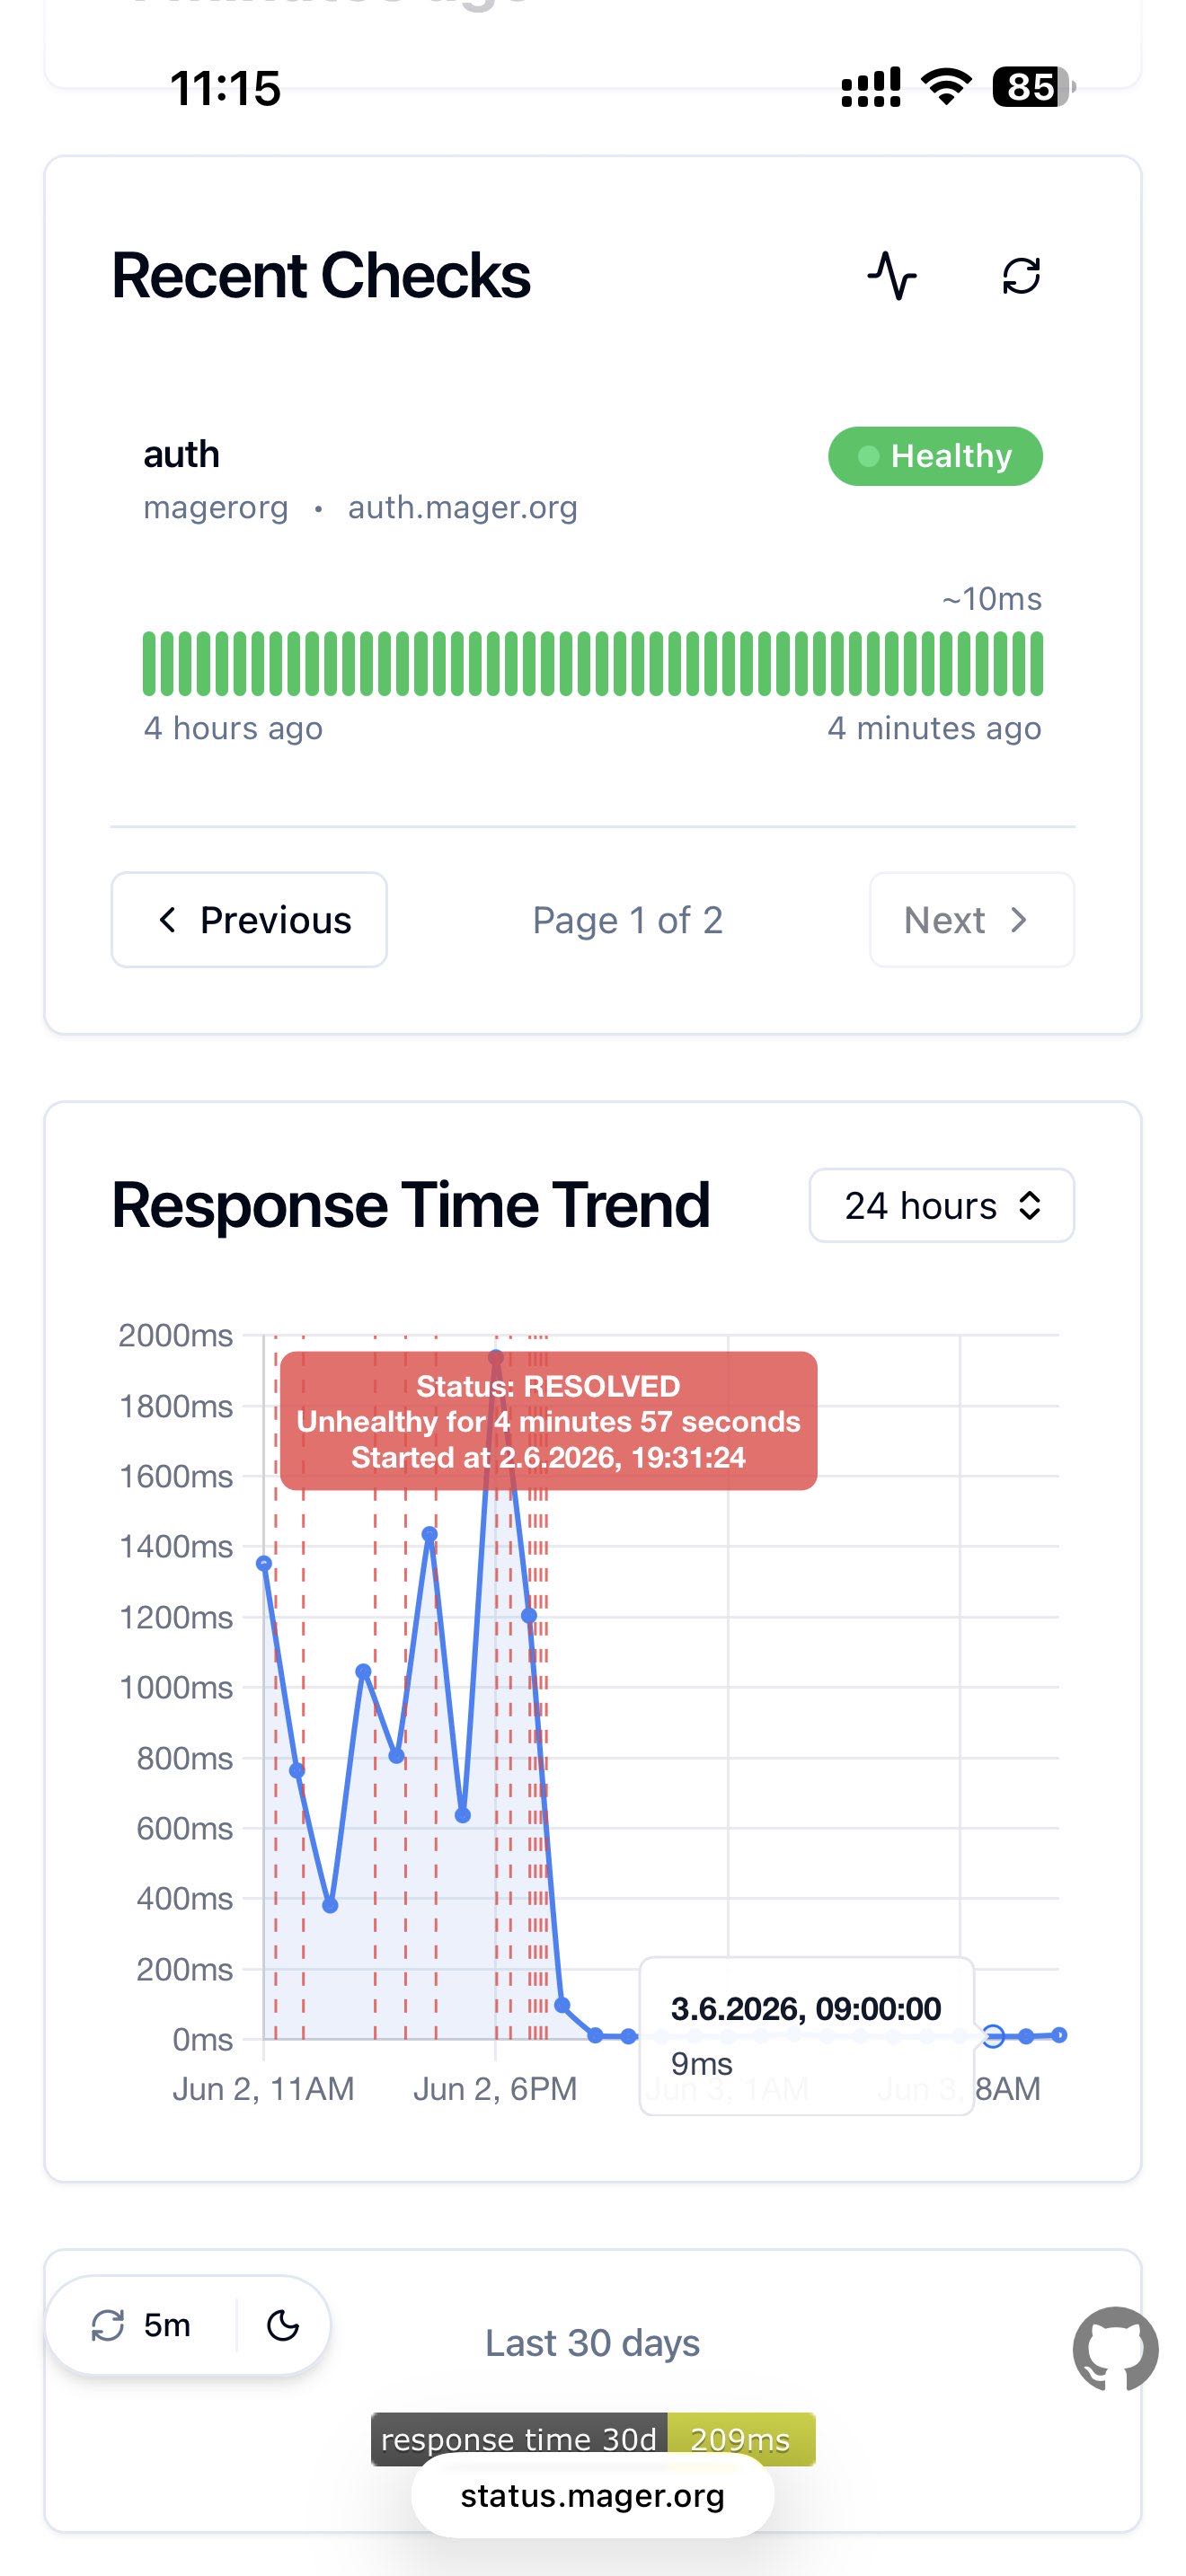Viewport: 1186px width, 2576px height.
Task: Tap the Status: RESOLVED incident tooltip
Action: [548, 1421]
